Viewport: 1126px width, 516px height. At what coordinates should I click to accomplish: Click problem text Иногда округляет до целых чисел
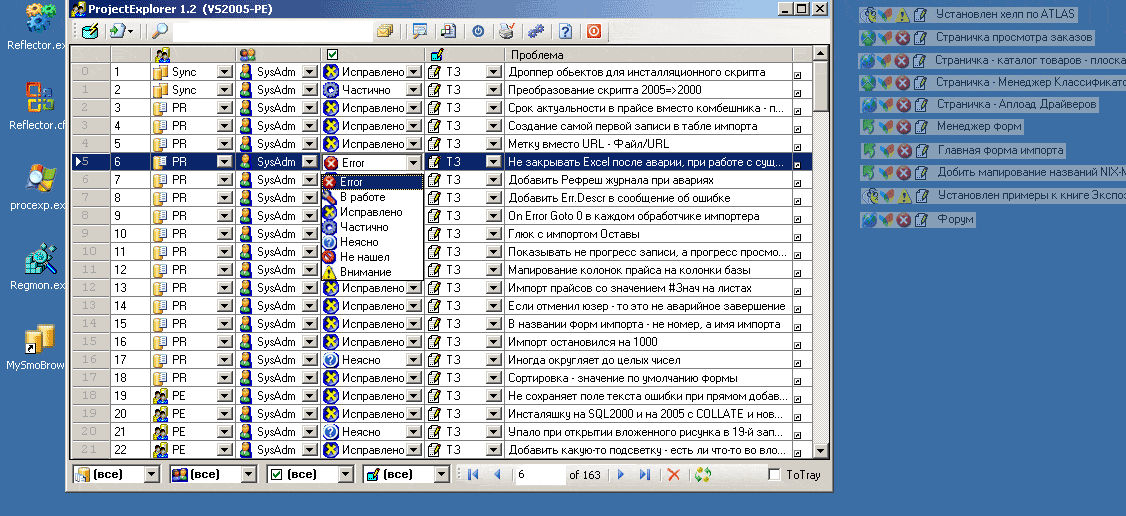pyautogui.click(x=594, y=360)
